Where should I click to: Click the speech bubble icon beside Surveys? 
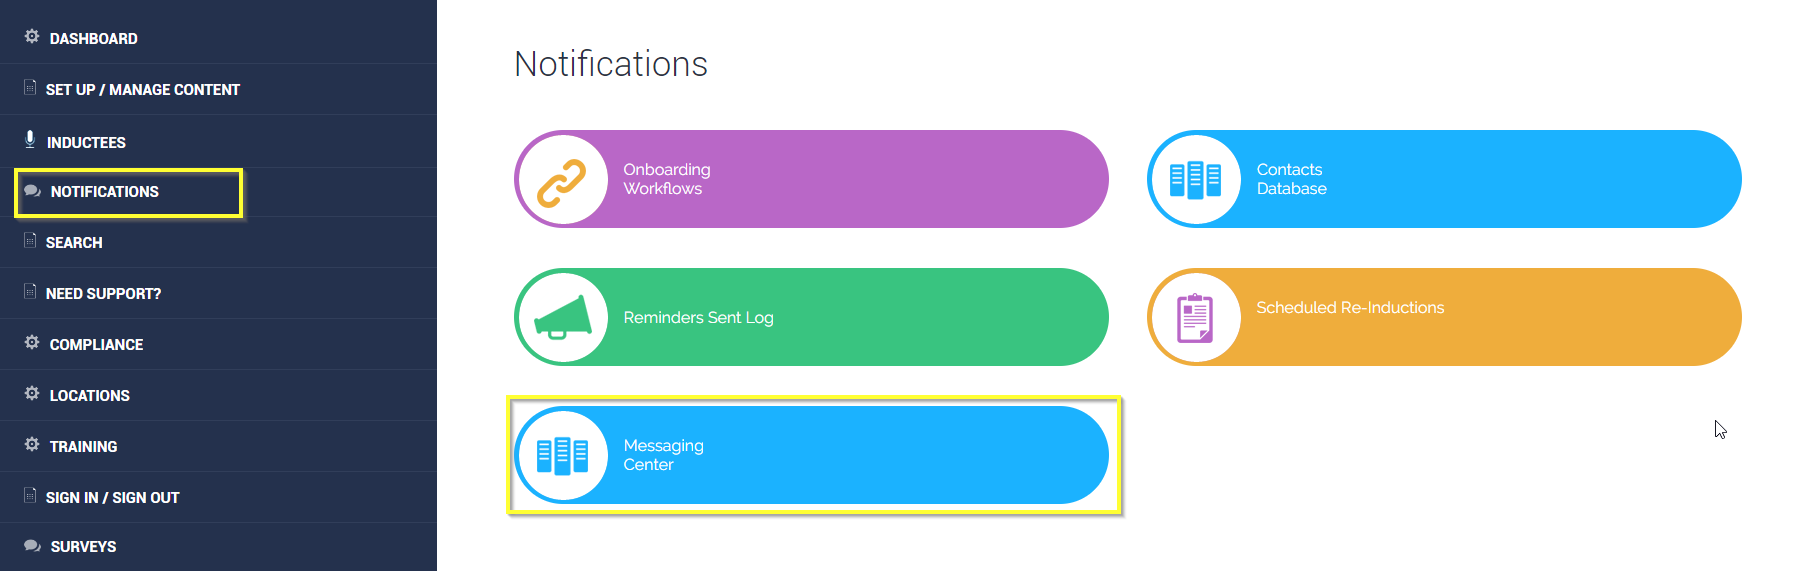[32, 546]
